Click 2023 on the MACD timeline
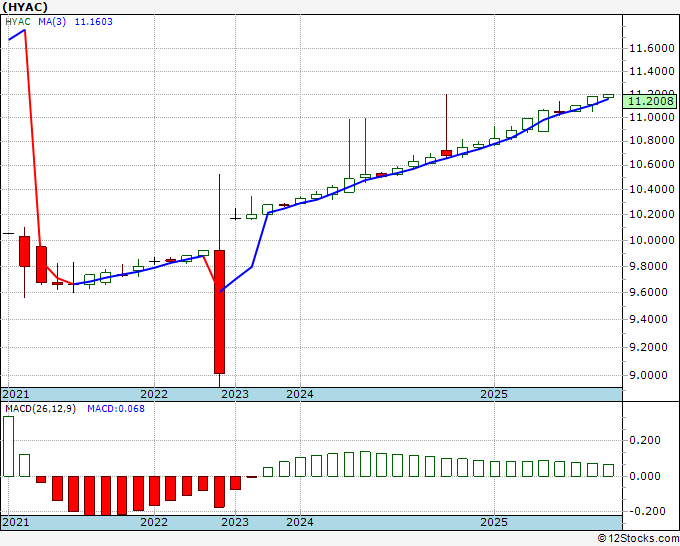This screenshot has height=546, width=680. 235,522
